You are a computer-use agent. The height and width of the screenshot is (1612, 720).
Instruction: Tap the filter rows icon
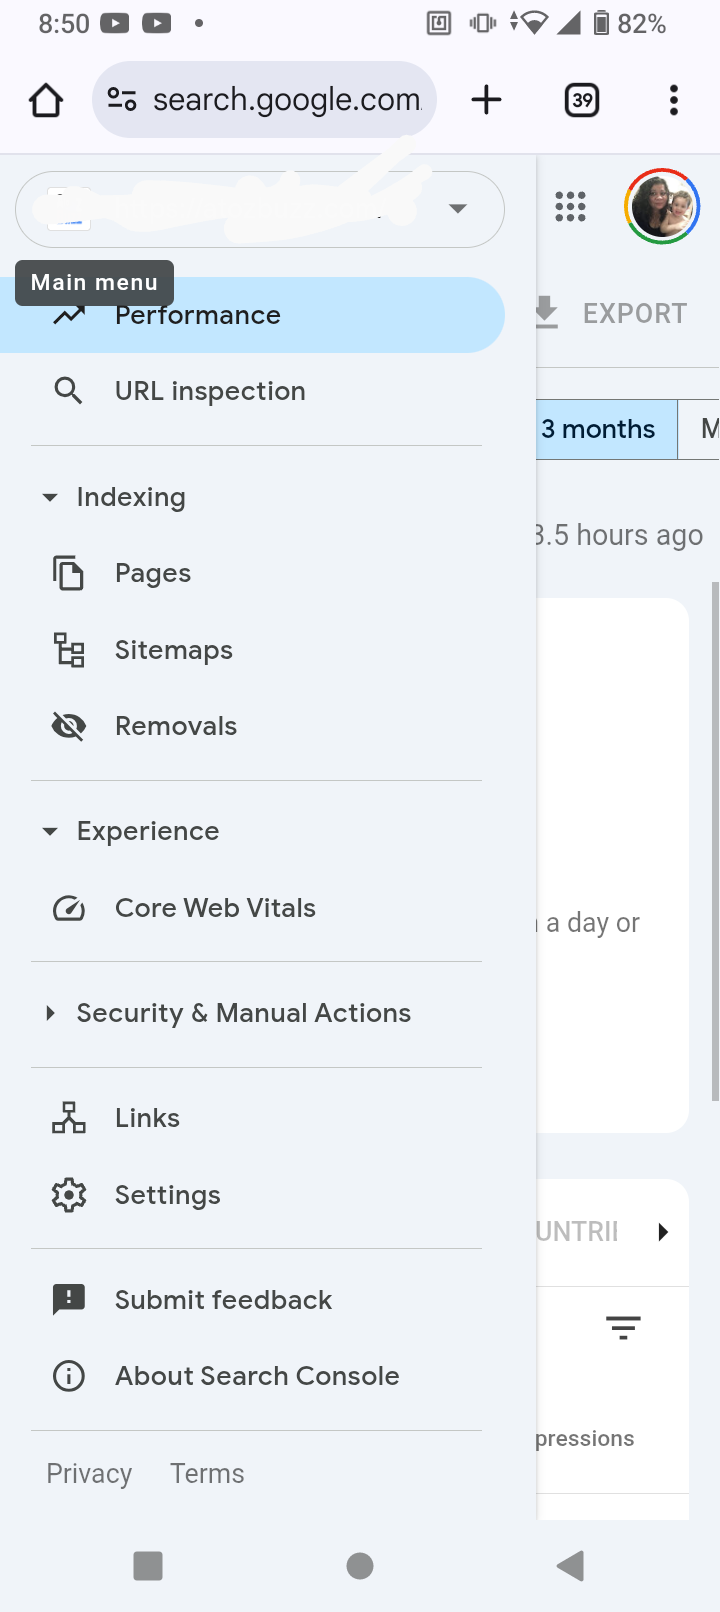623,1328
